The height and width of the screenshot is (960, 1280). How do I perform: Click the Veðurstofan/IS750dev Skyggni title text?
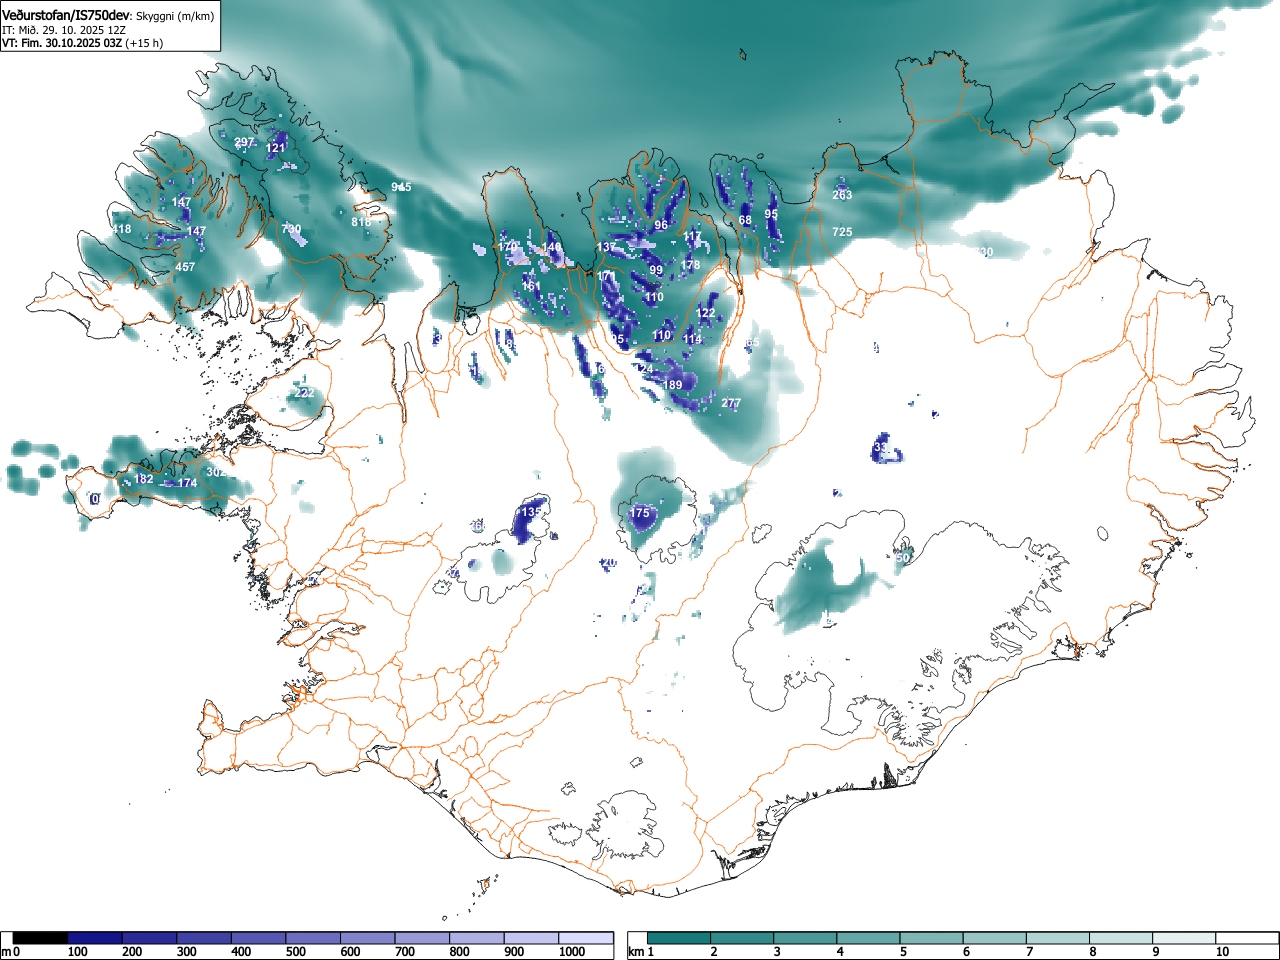(108, 16)
